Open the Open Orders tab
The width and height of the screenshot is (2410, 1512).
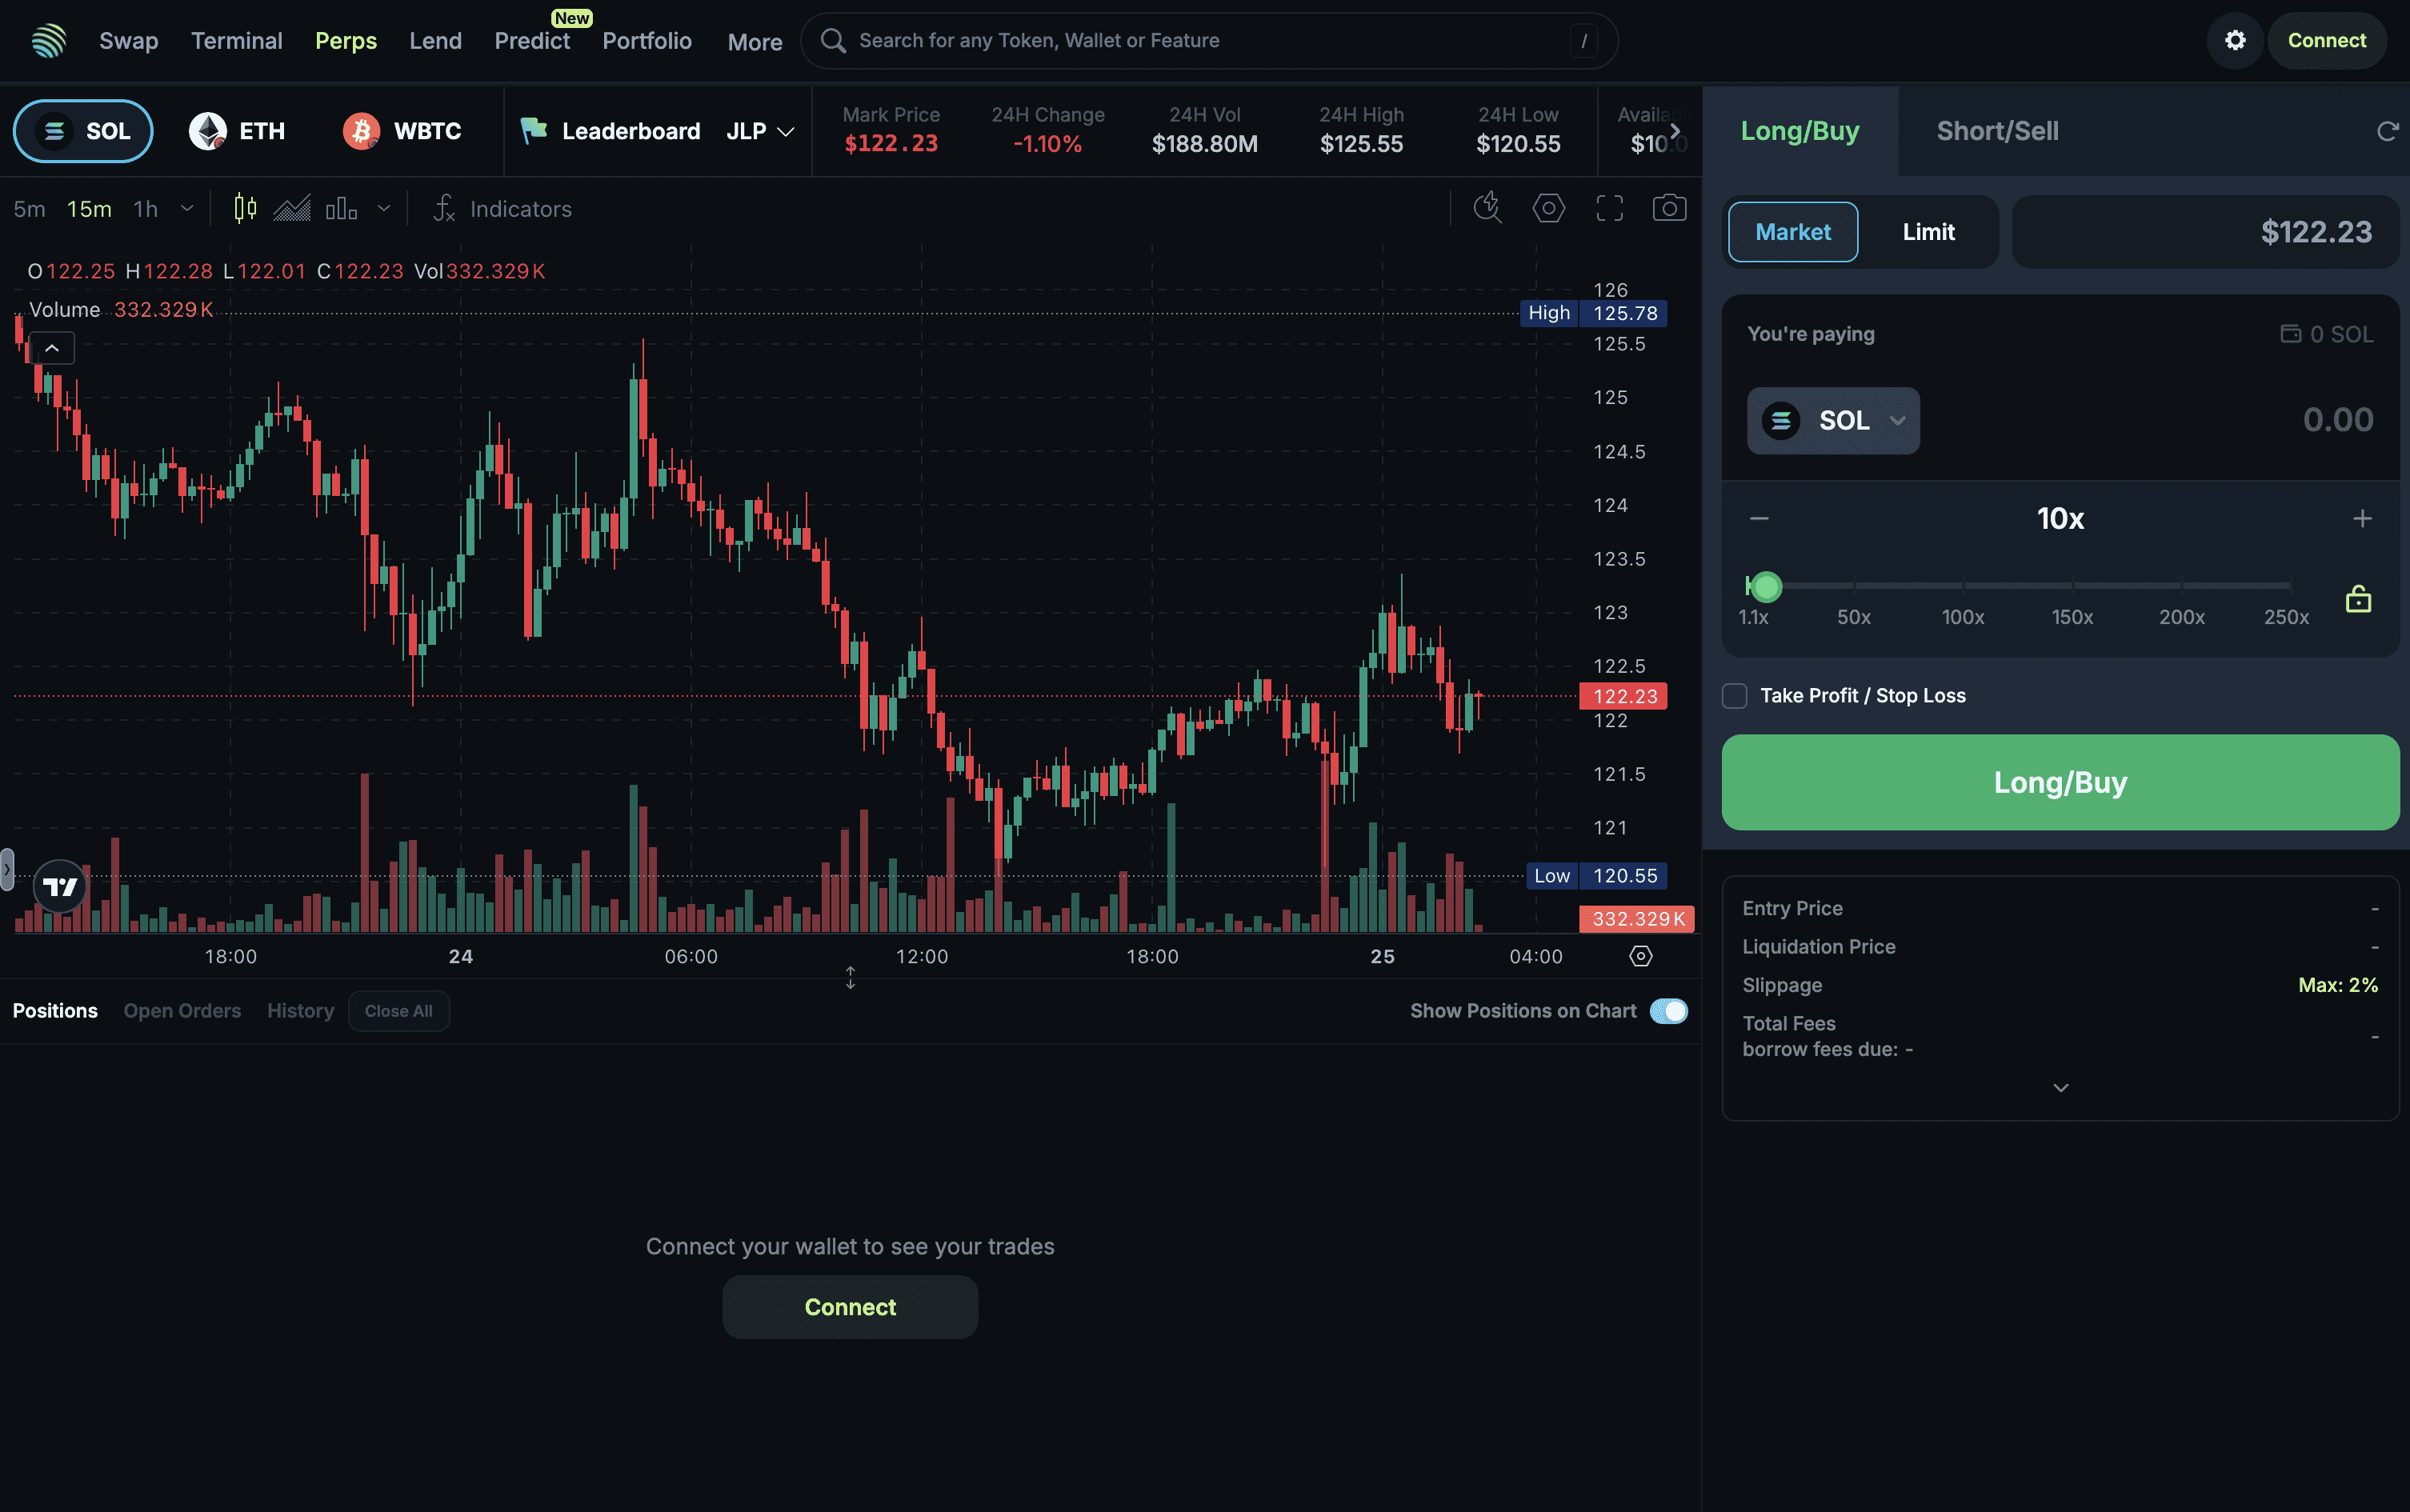click(x=182, y=1011)
